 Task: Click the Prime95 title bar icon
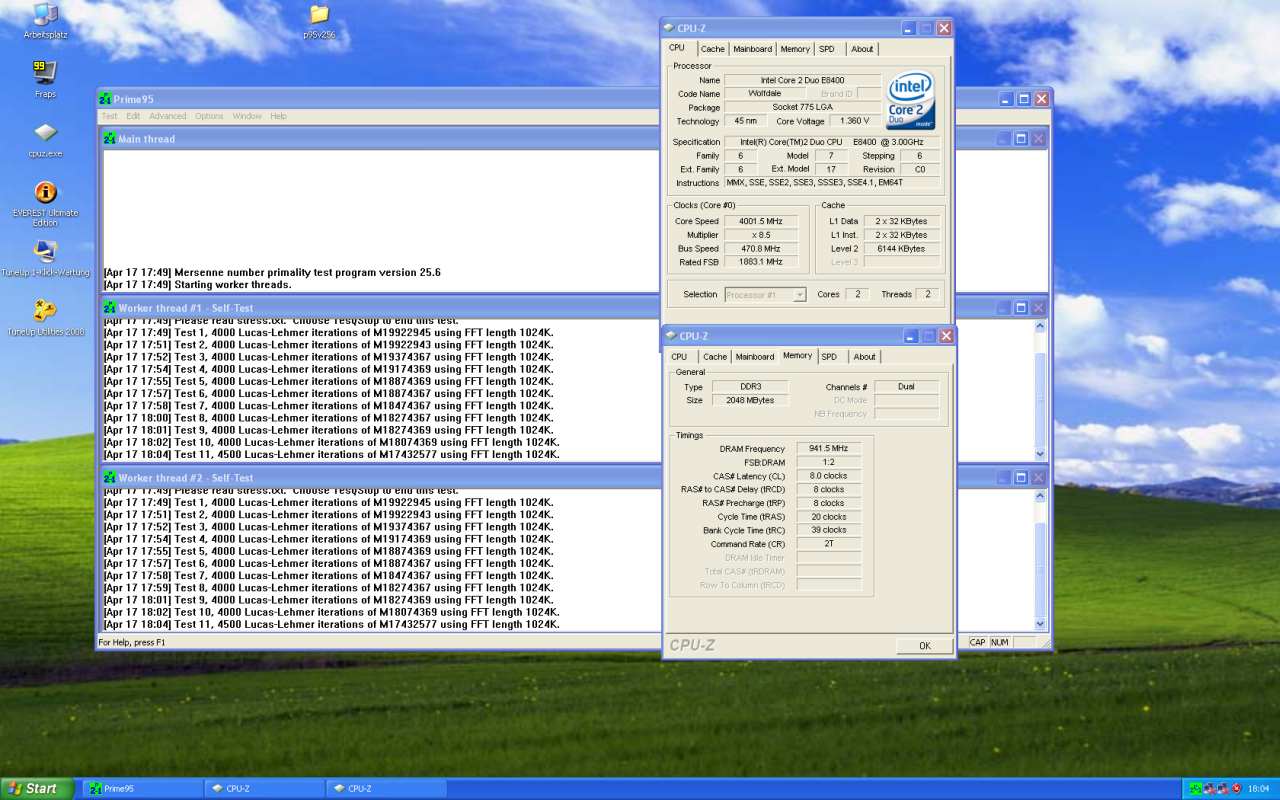[105, 98]
